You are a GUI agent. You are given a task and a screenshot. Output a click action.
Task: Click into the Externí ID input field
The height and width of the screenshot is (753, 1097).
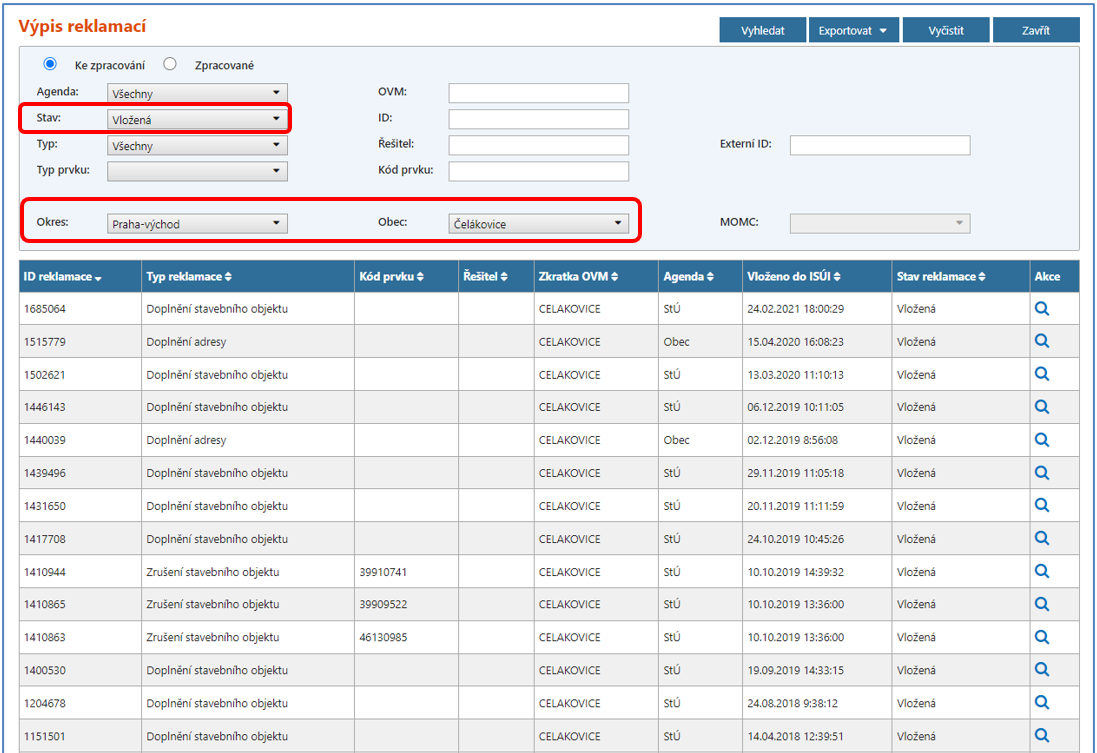880,145
